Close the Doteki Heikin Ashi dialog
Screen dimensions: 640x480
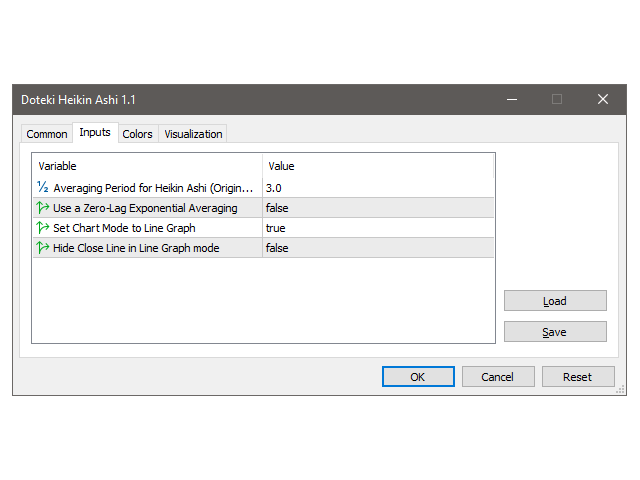click(x=603, y=99)
